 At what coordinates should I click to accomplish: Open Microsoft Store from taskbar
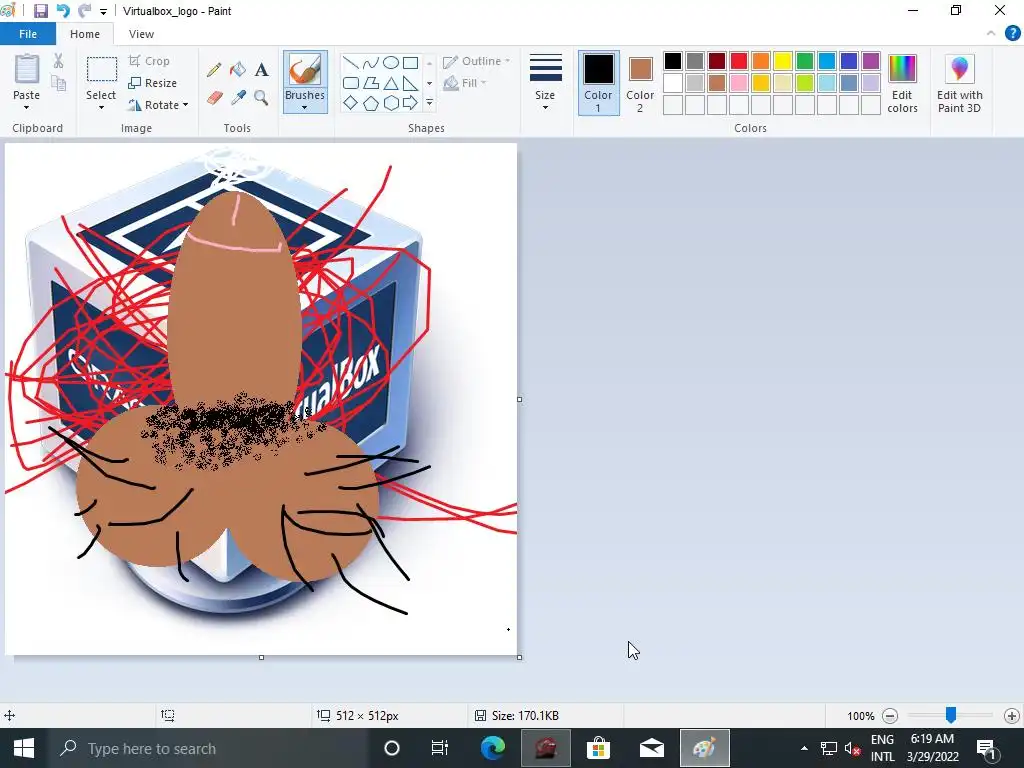click(x=598, y=748)
